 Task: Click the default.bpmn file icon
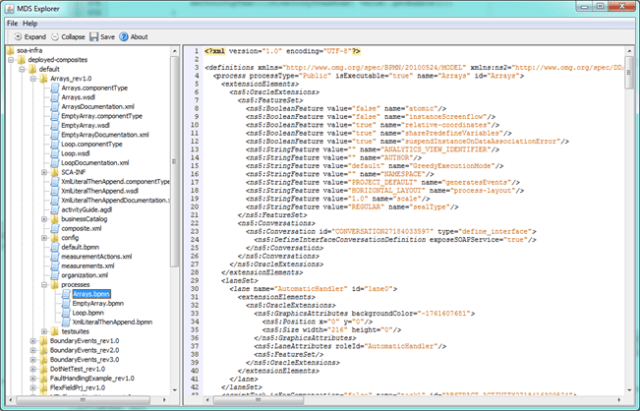pyautogui.click(x=55, y=247)
